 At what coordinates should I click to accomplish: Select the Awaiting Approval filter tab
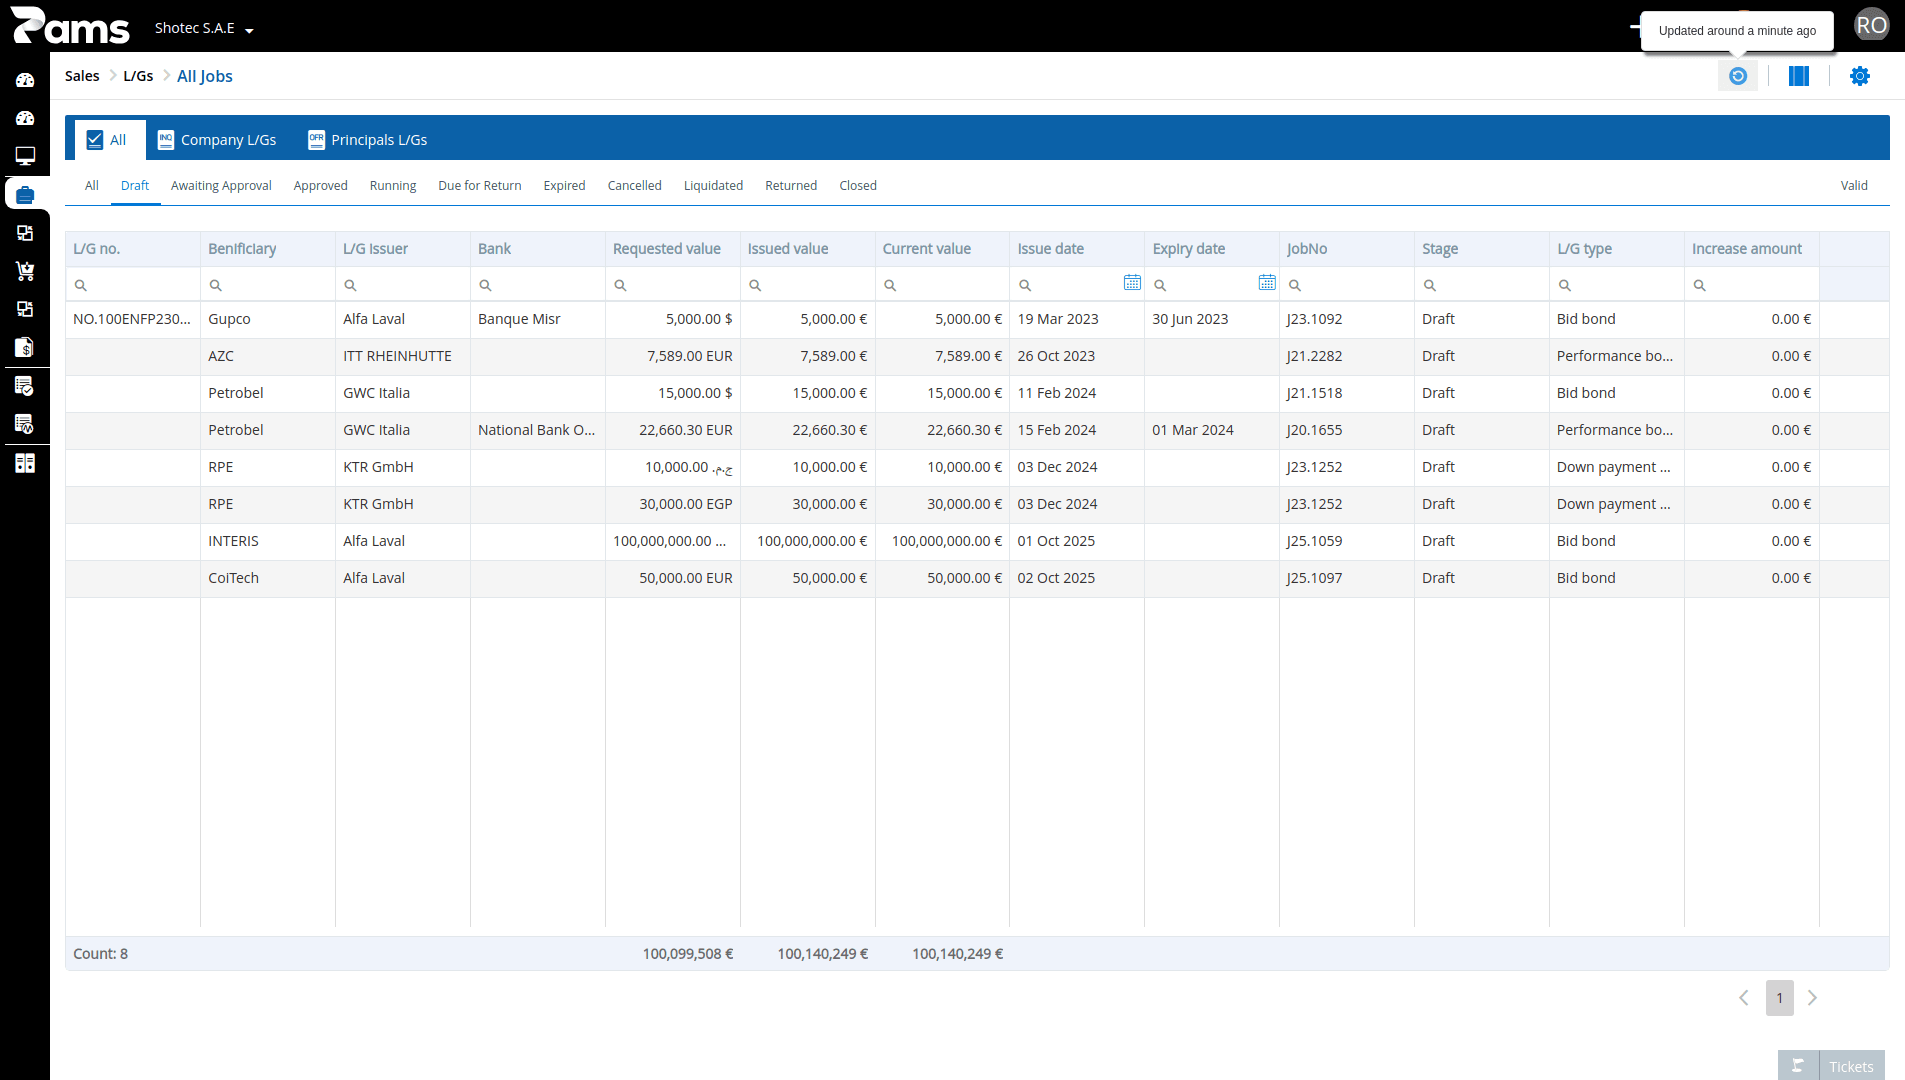(x=221, y=186)
